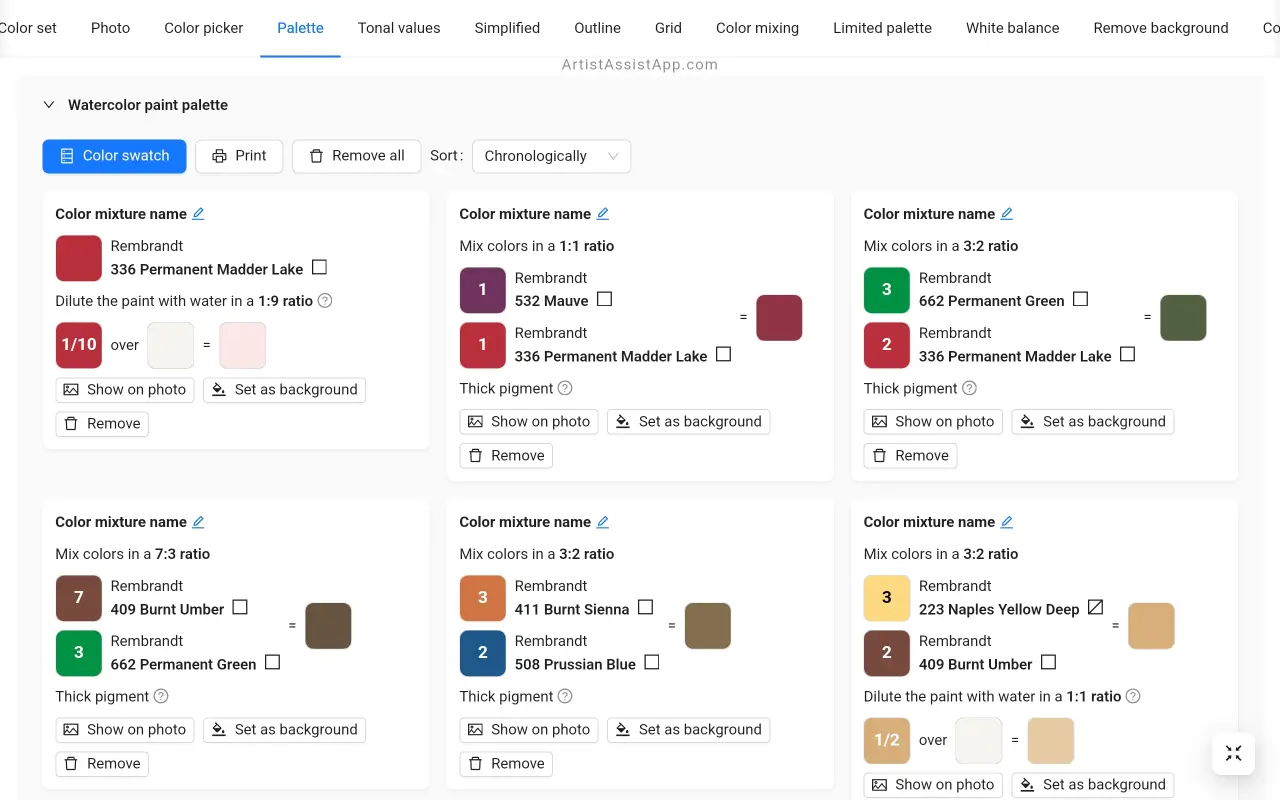Open Thick pigment help in Burnt Sienna card

click(565, 696)
